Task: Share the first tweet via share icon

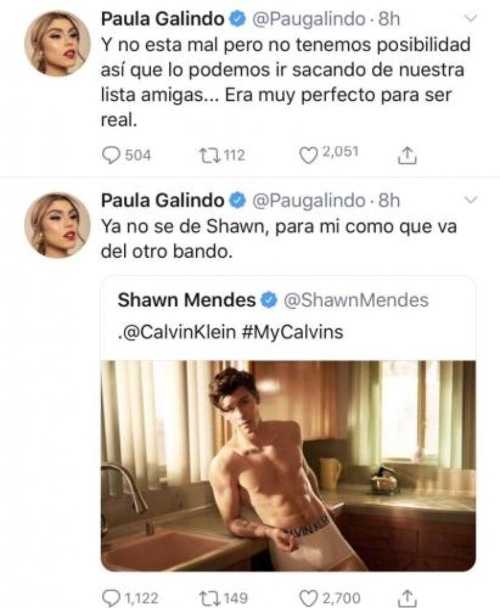Action: (x=407, y=155)
